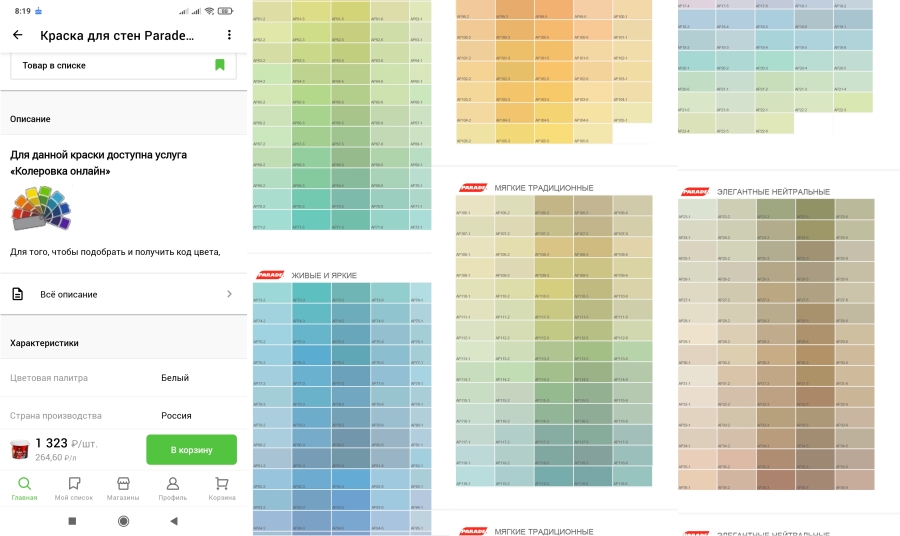
Task: Click the Характеристики section heading
Action: point(44,343)
